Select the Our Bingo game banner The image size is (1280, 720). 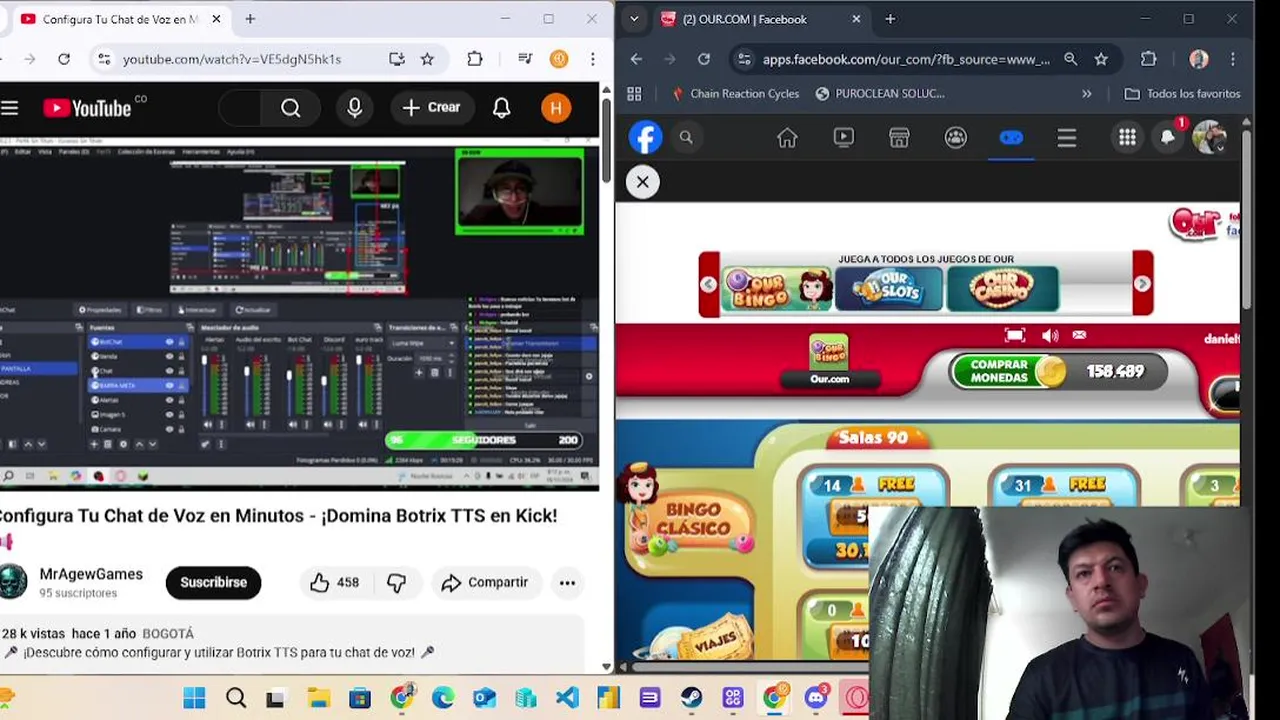tap(777, 290)
